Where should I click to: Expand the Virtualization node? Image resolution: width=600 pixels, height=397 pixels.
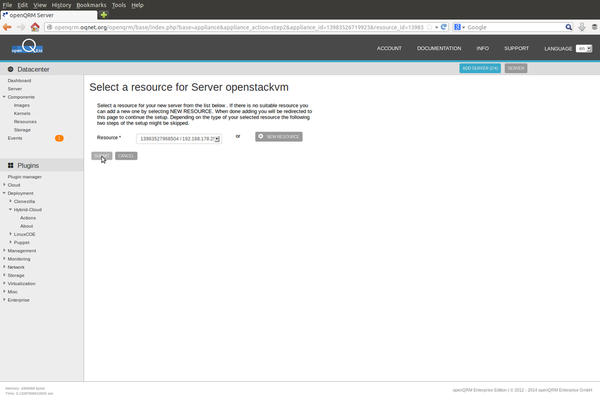coord(4,283)
